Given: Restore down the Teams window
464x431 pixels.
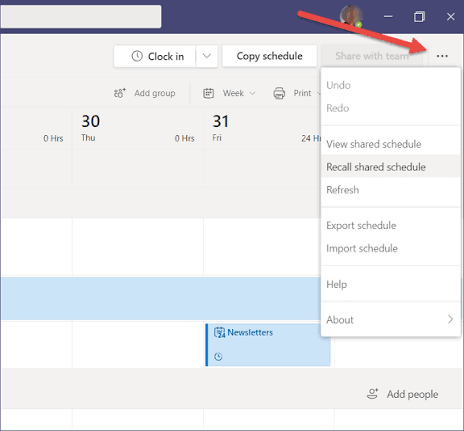Looking at the screenshot, I should pos(419,16).
